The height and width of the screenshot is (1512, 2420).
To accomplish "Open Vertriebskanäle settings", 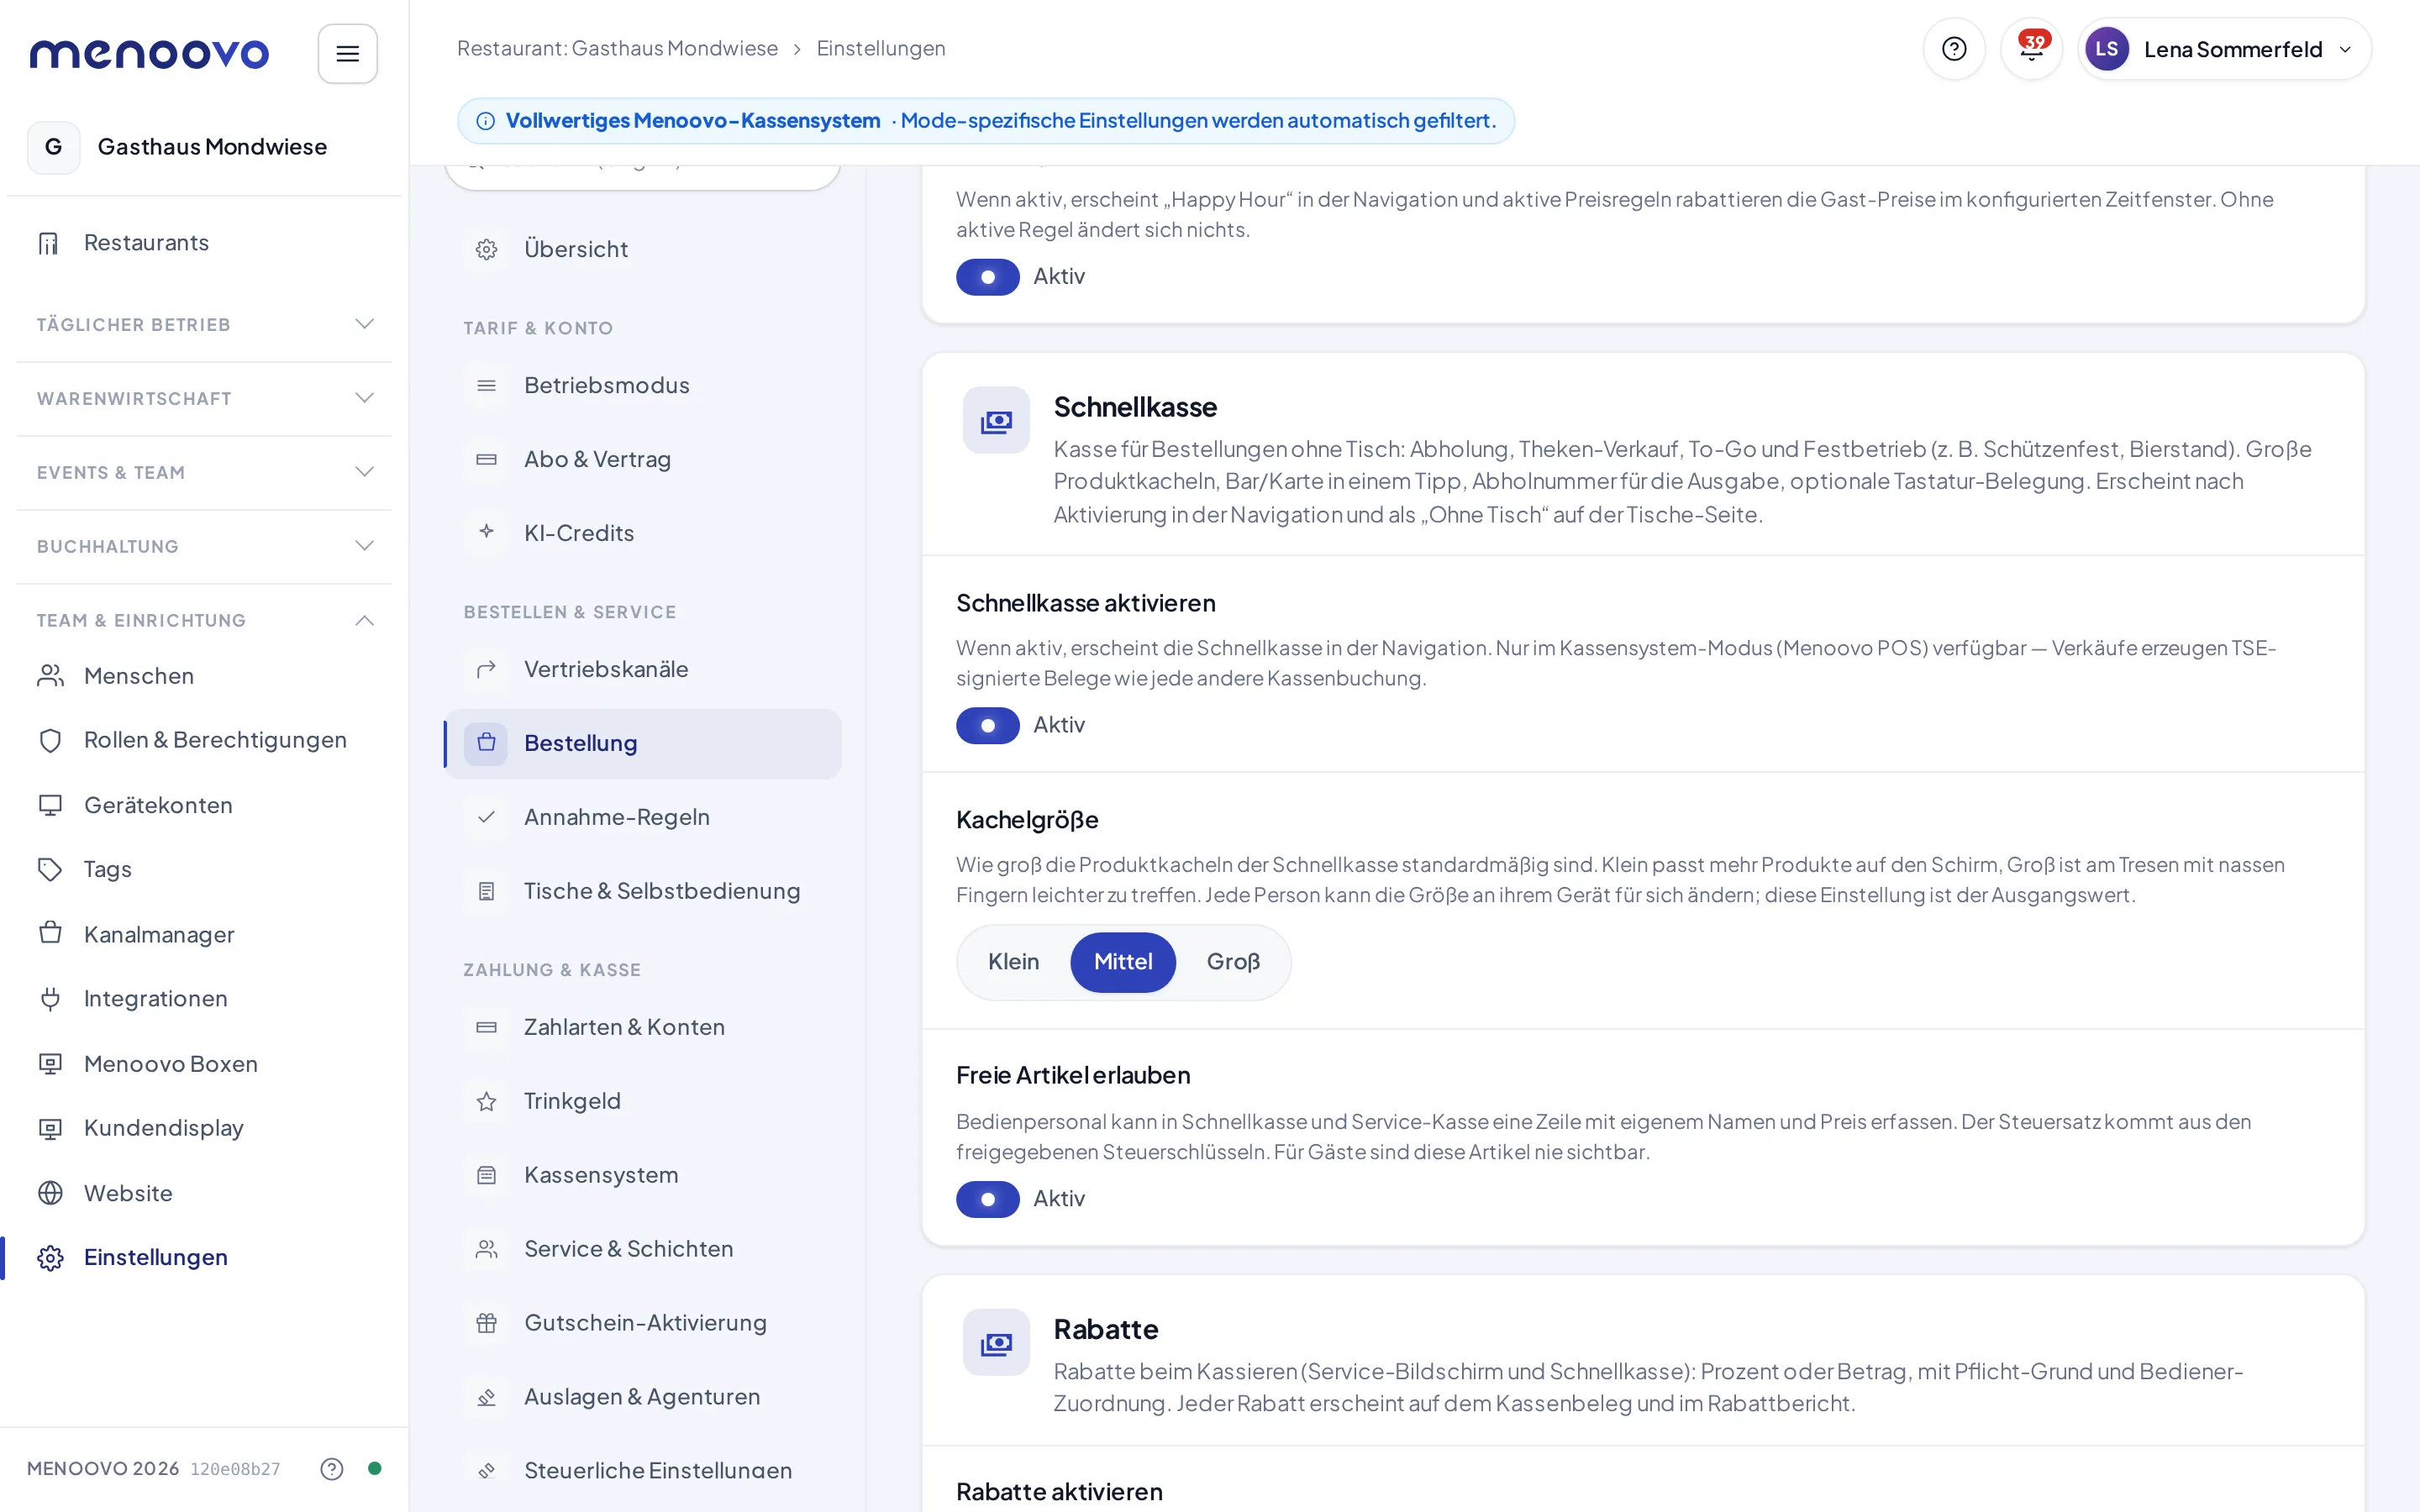I will tap(643, 669).
